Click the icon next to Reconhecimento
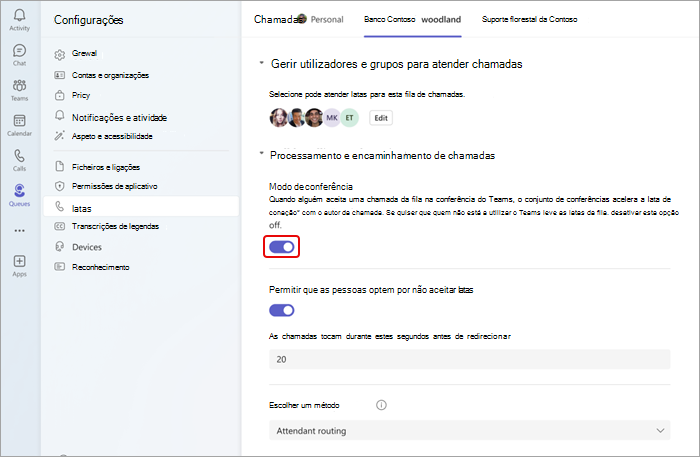The width and height of the screenshot is (700, 457). coord(59,266)
